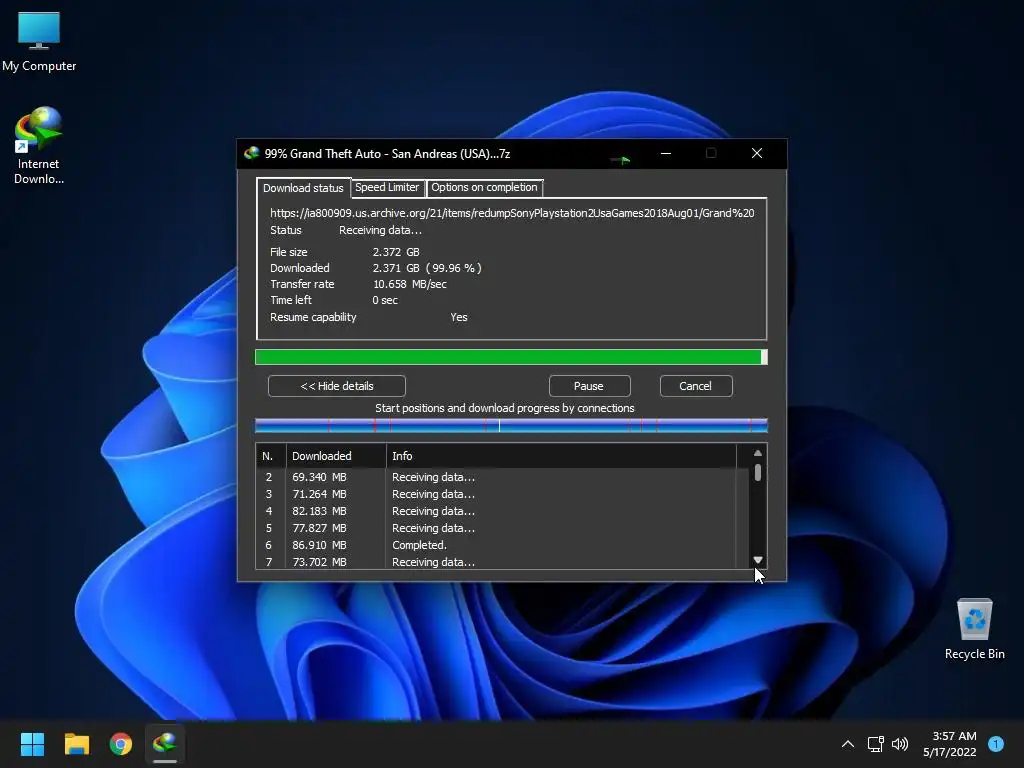Image resolution: width=1024 pixels, height=768 pixels.
Task: Select connection row 3 with 71.264 MB
Action: tap(502, 494)
